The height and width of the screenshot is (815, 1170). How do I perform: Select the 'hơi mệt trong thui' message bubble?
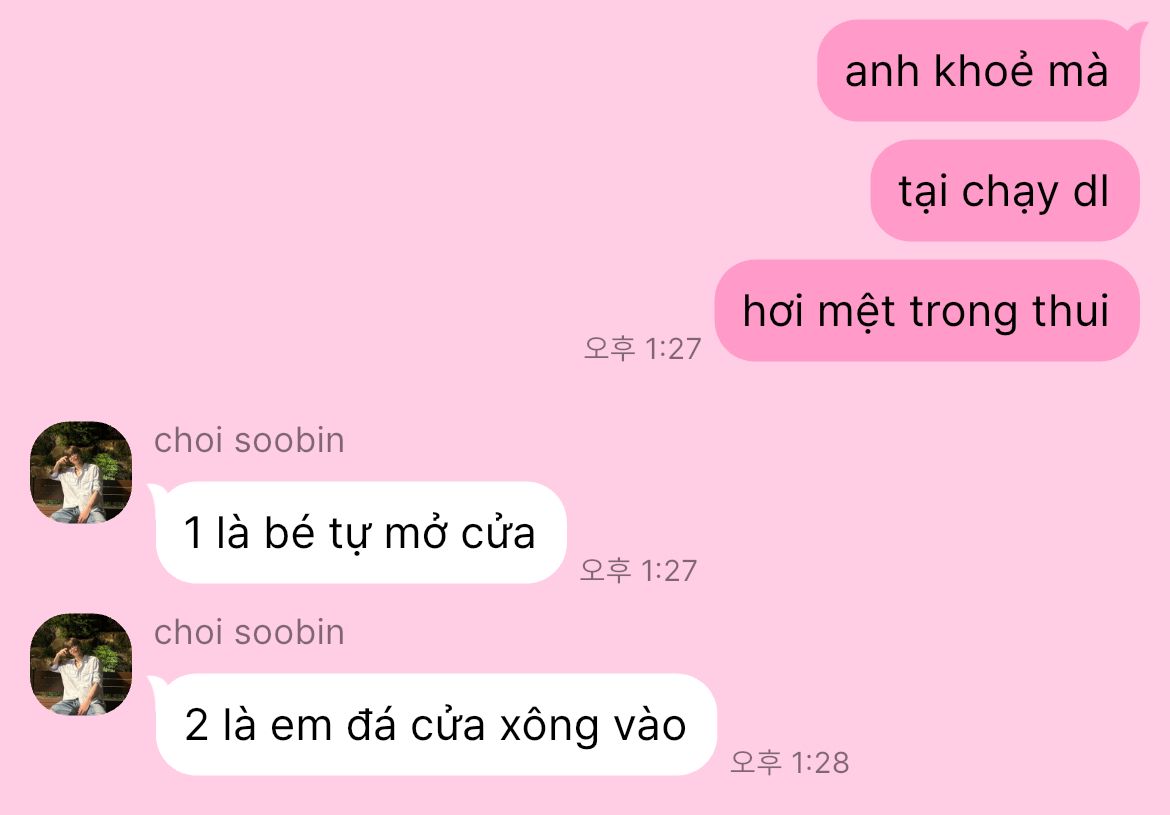pos(927,310)
